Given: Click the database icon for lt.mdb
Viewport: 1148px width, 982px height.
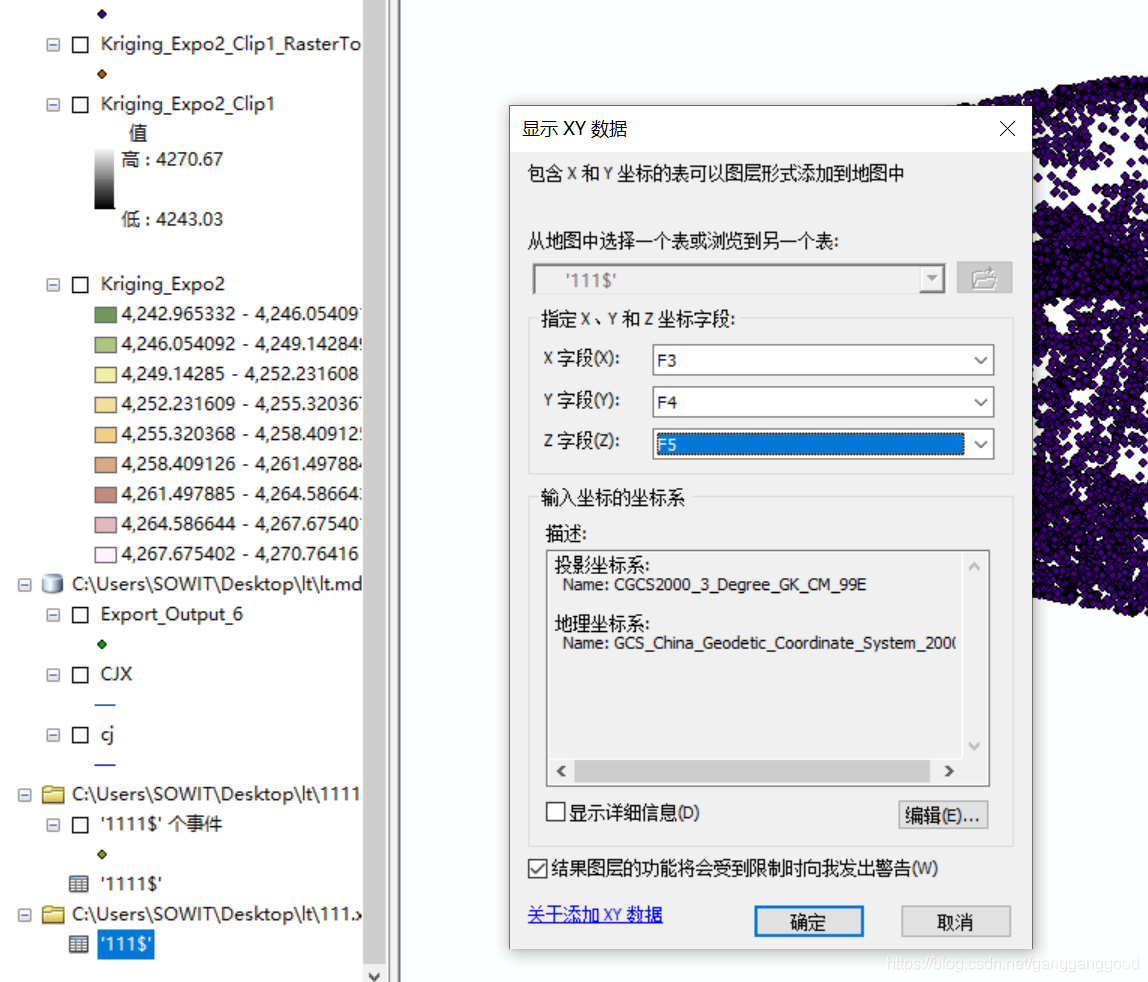Looking at the screenshot, I should pos(53,584).
